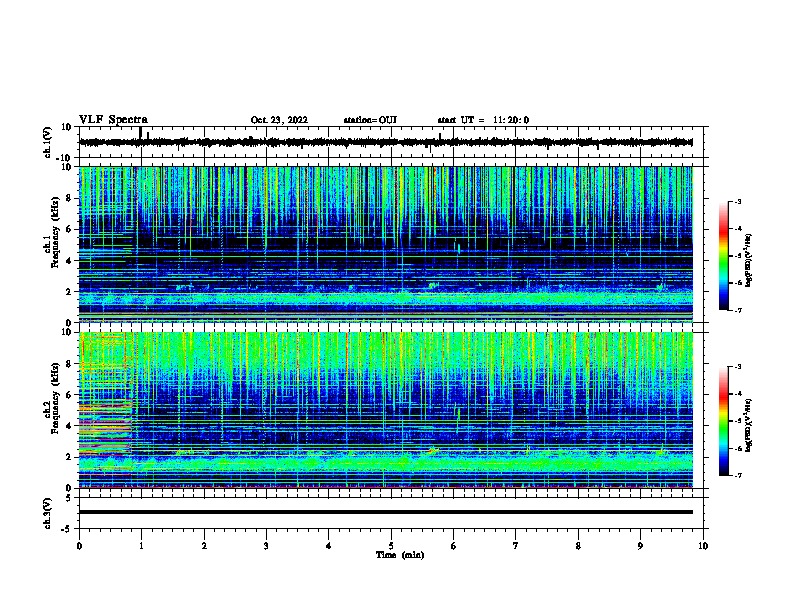792x612 pixels.
Task: Click the ch.1 voltage waveform trace
Action: point(386,142)
